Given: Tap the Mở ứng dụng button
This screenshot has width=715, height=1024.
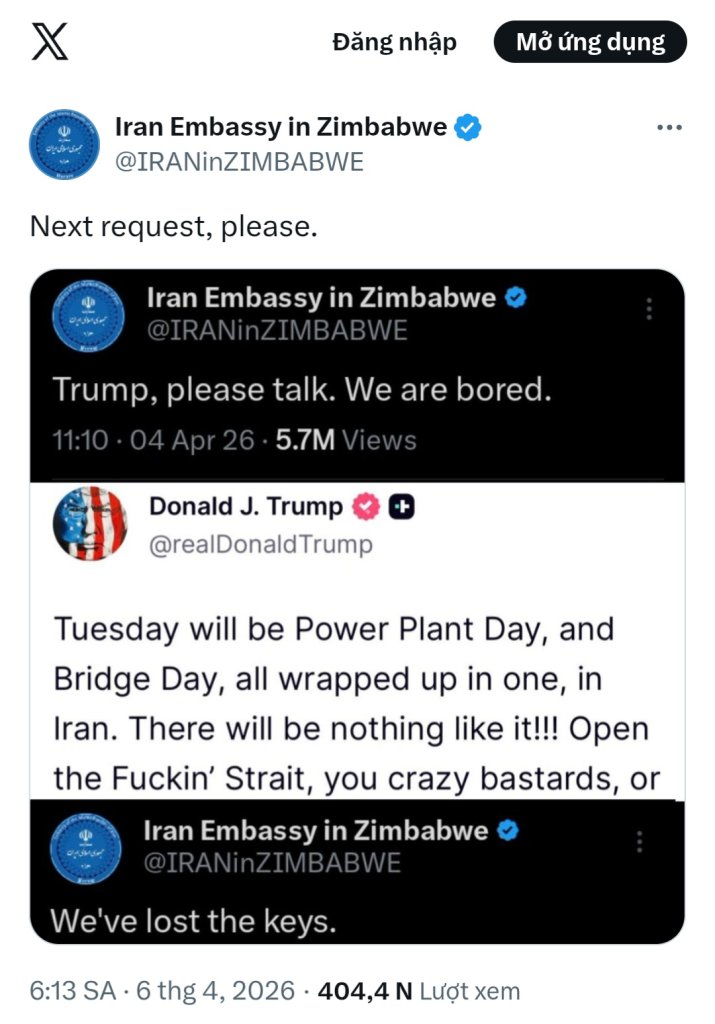Looking at the screenshot, I should tap(590, 42).
